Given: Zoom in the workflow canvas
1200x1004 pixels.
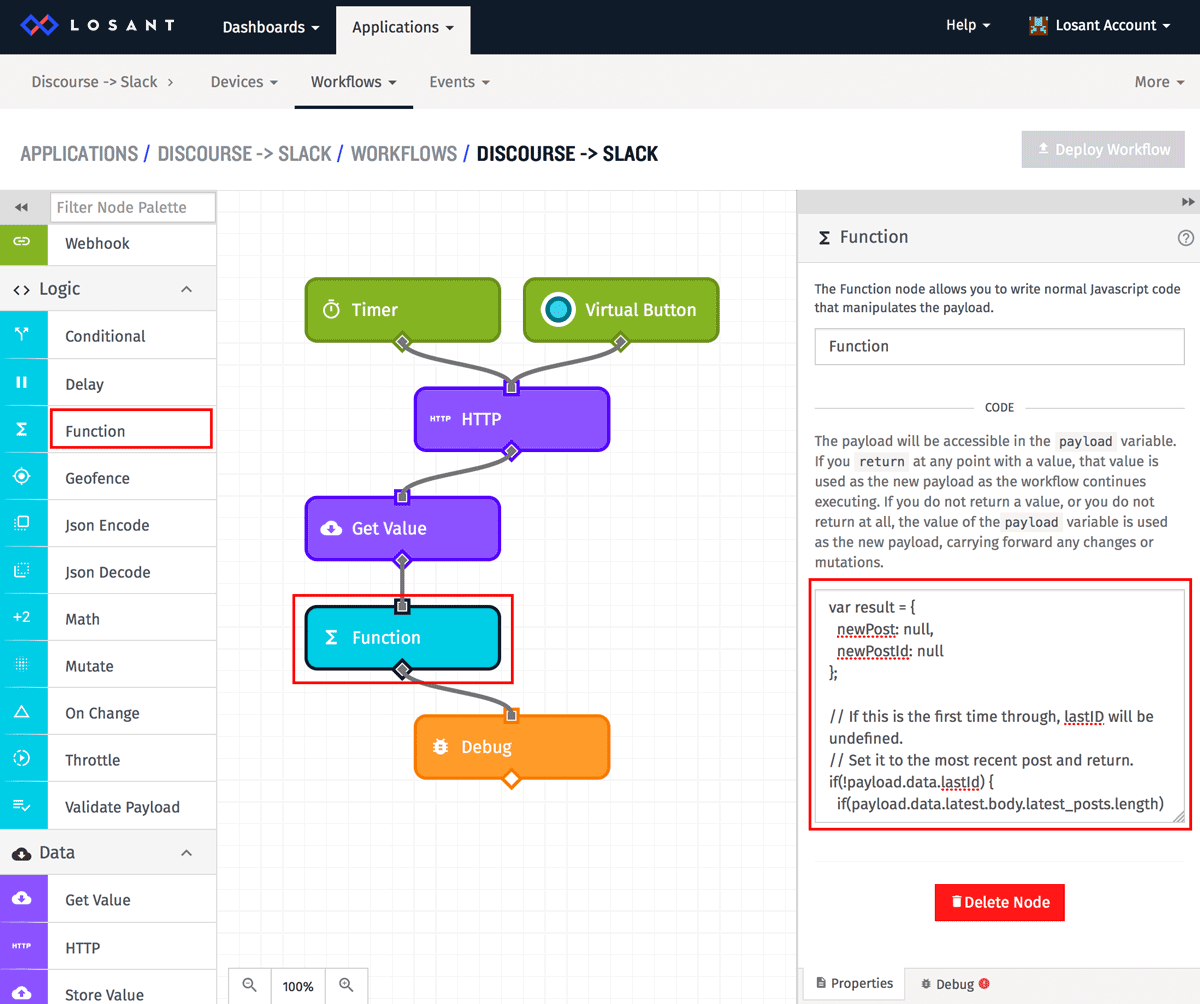Looking at the screenshot, I should coord(346,985).
